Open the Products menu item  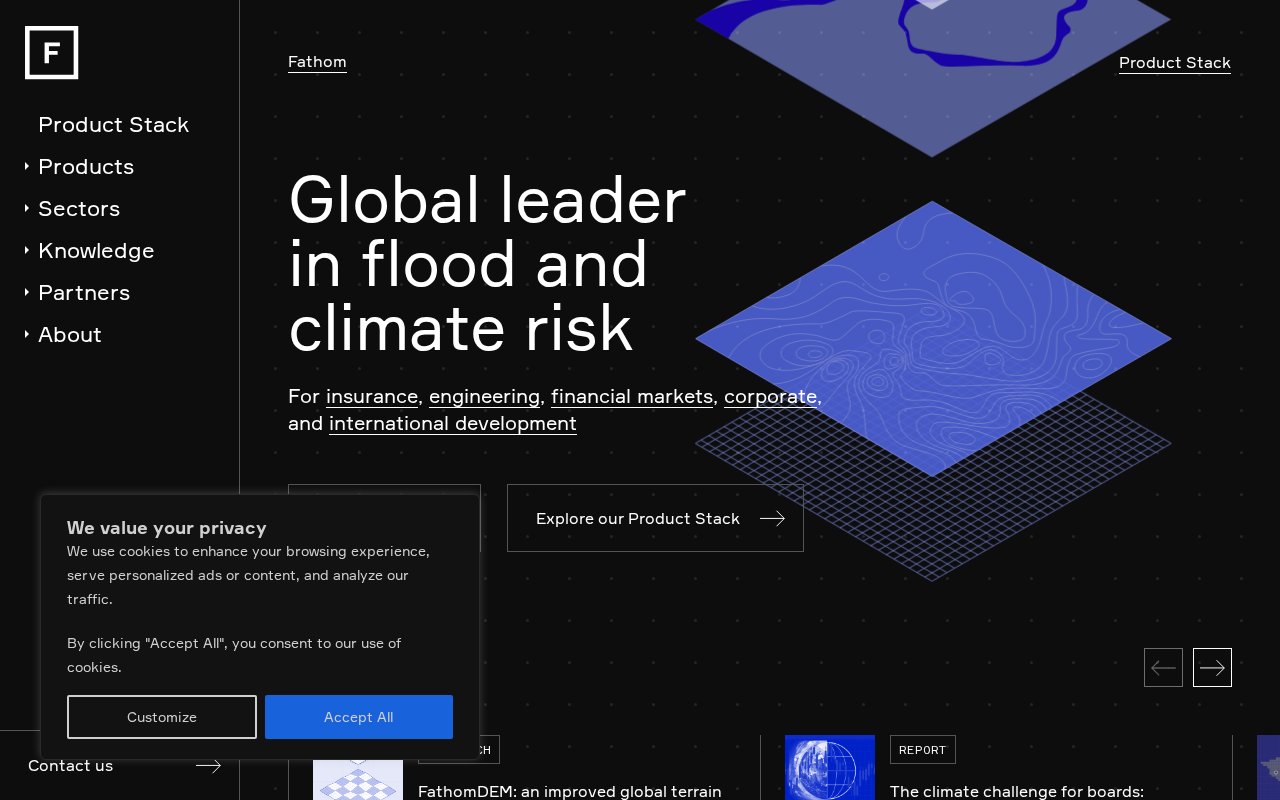click(86, 167)
